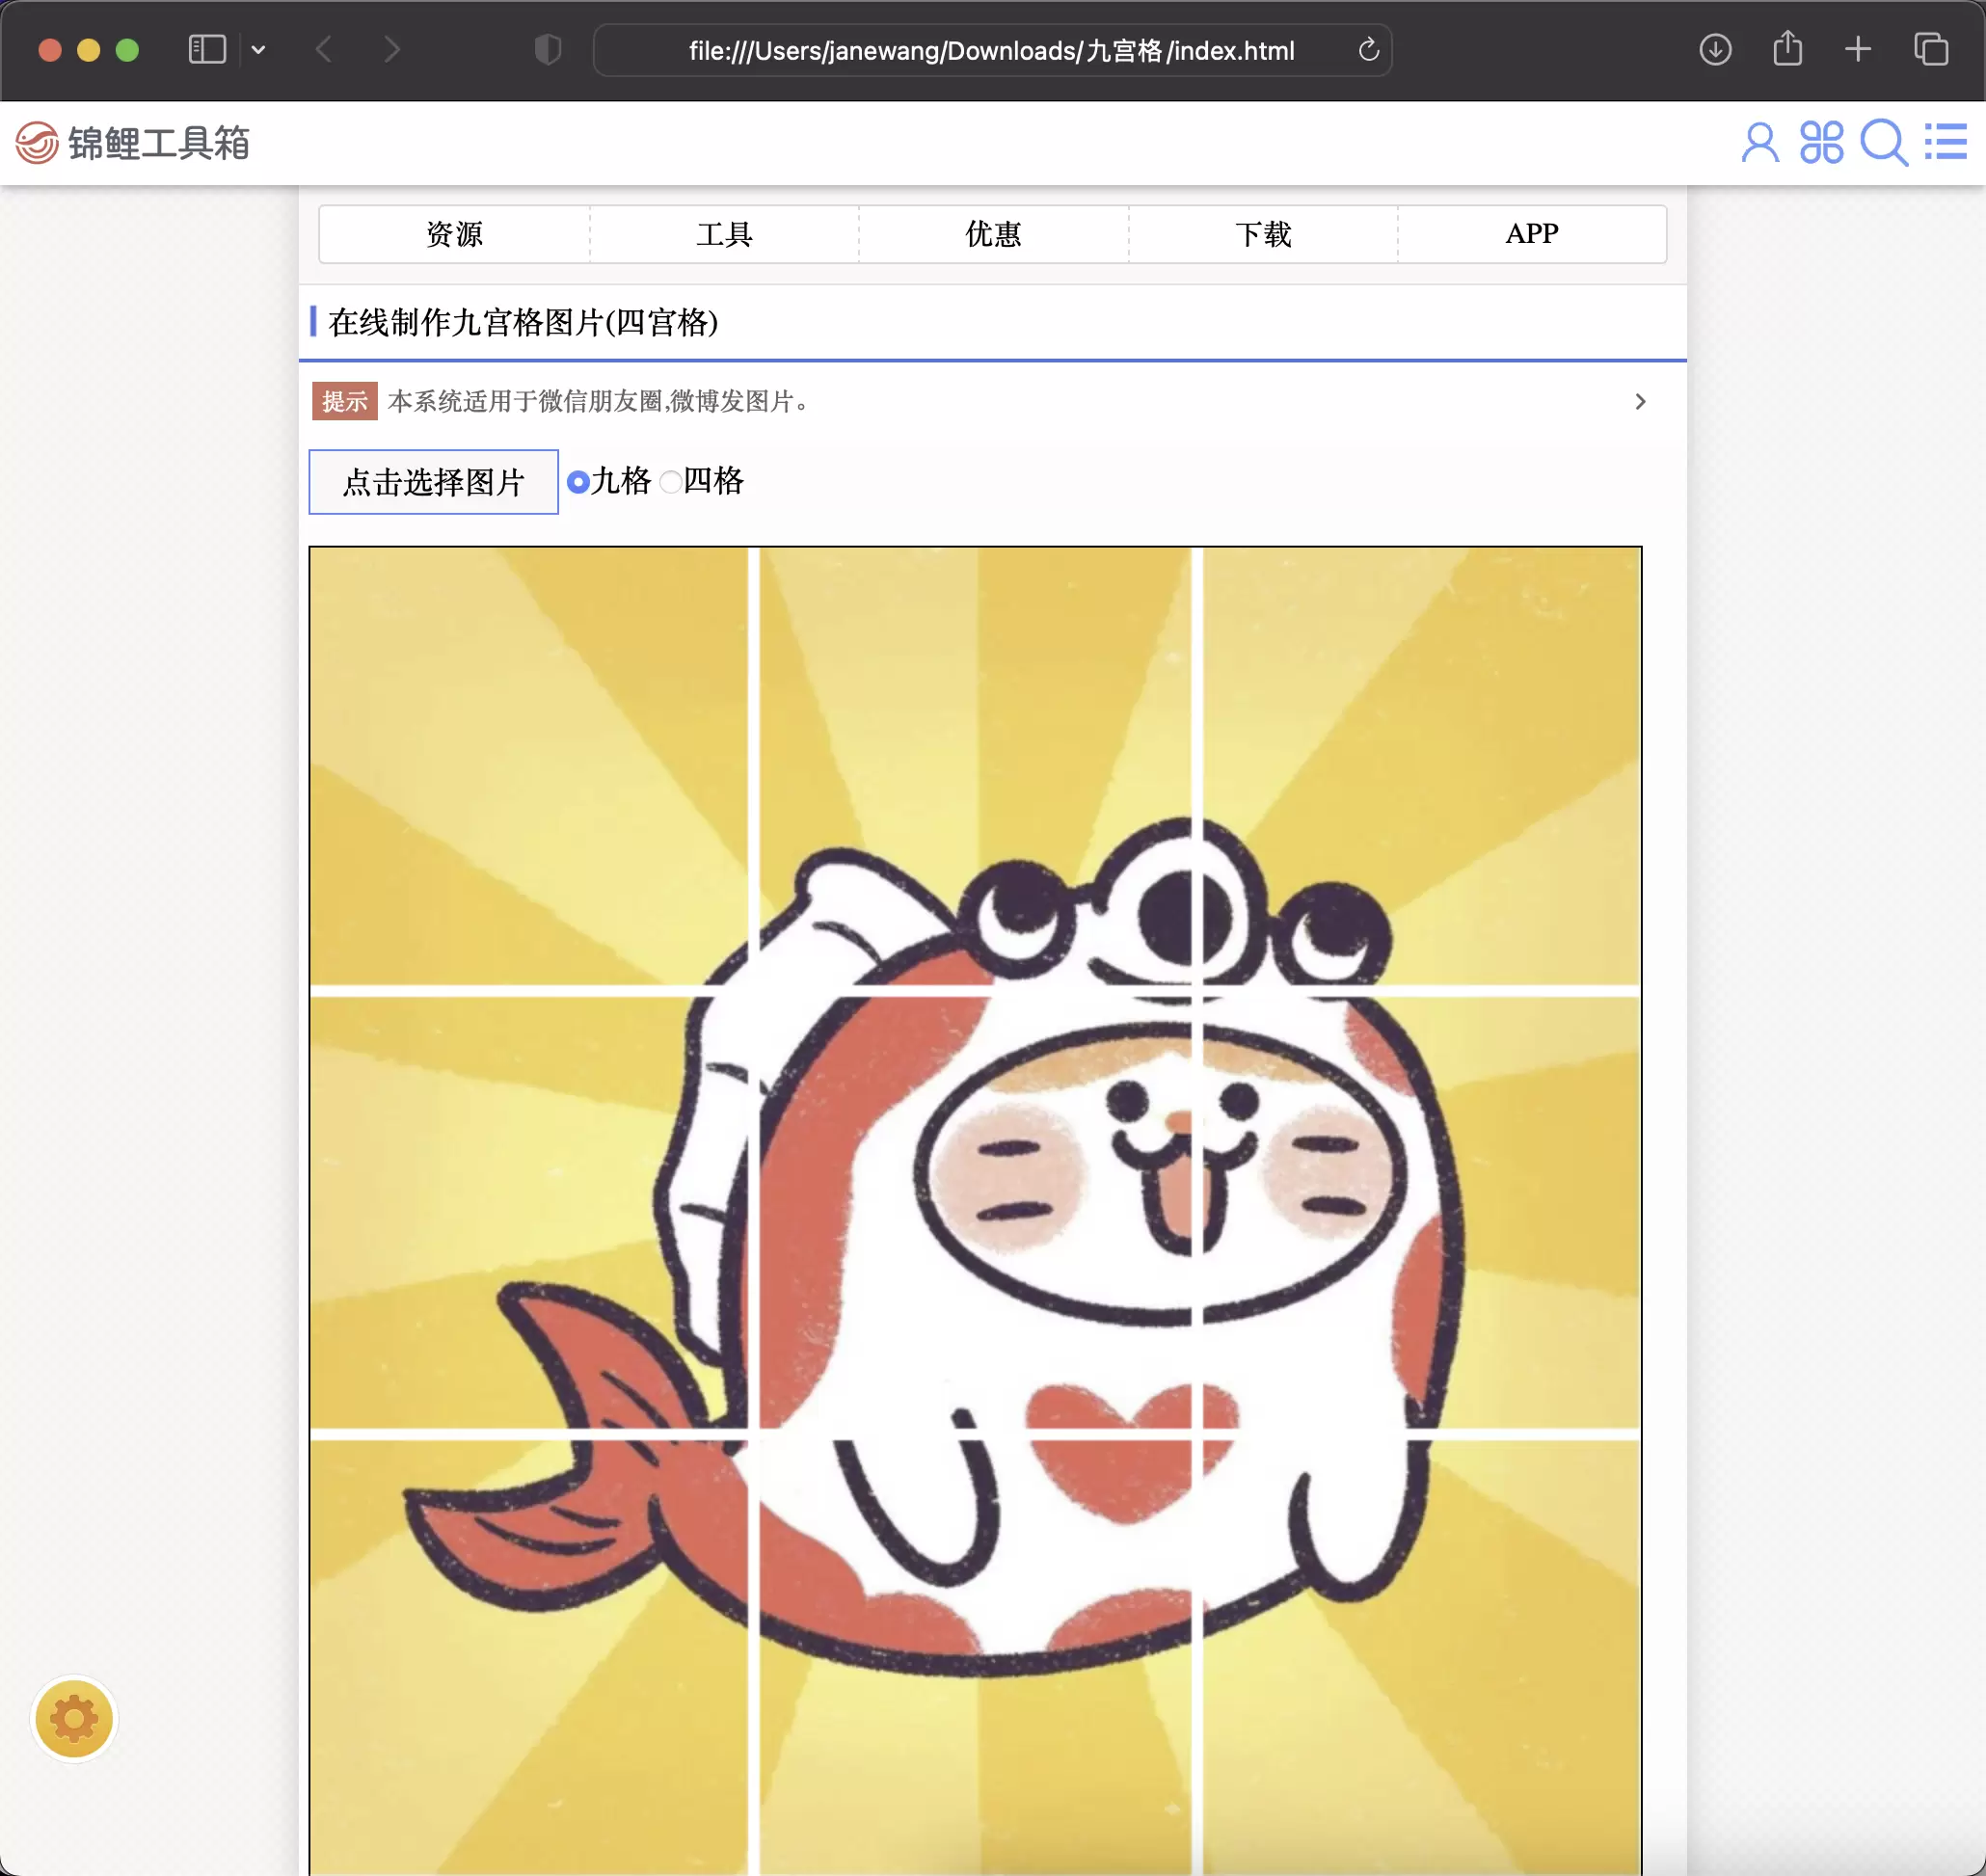Click the bottom-left tile with the fish tail
The width and height of the screenshot is (1986, 1876).
(529, 1657)
